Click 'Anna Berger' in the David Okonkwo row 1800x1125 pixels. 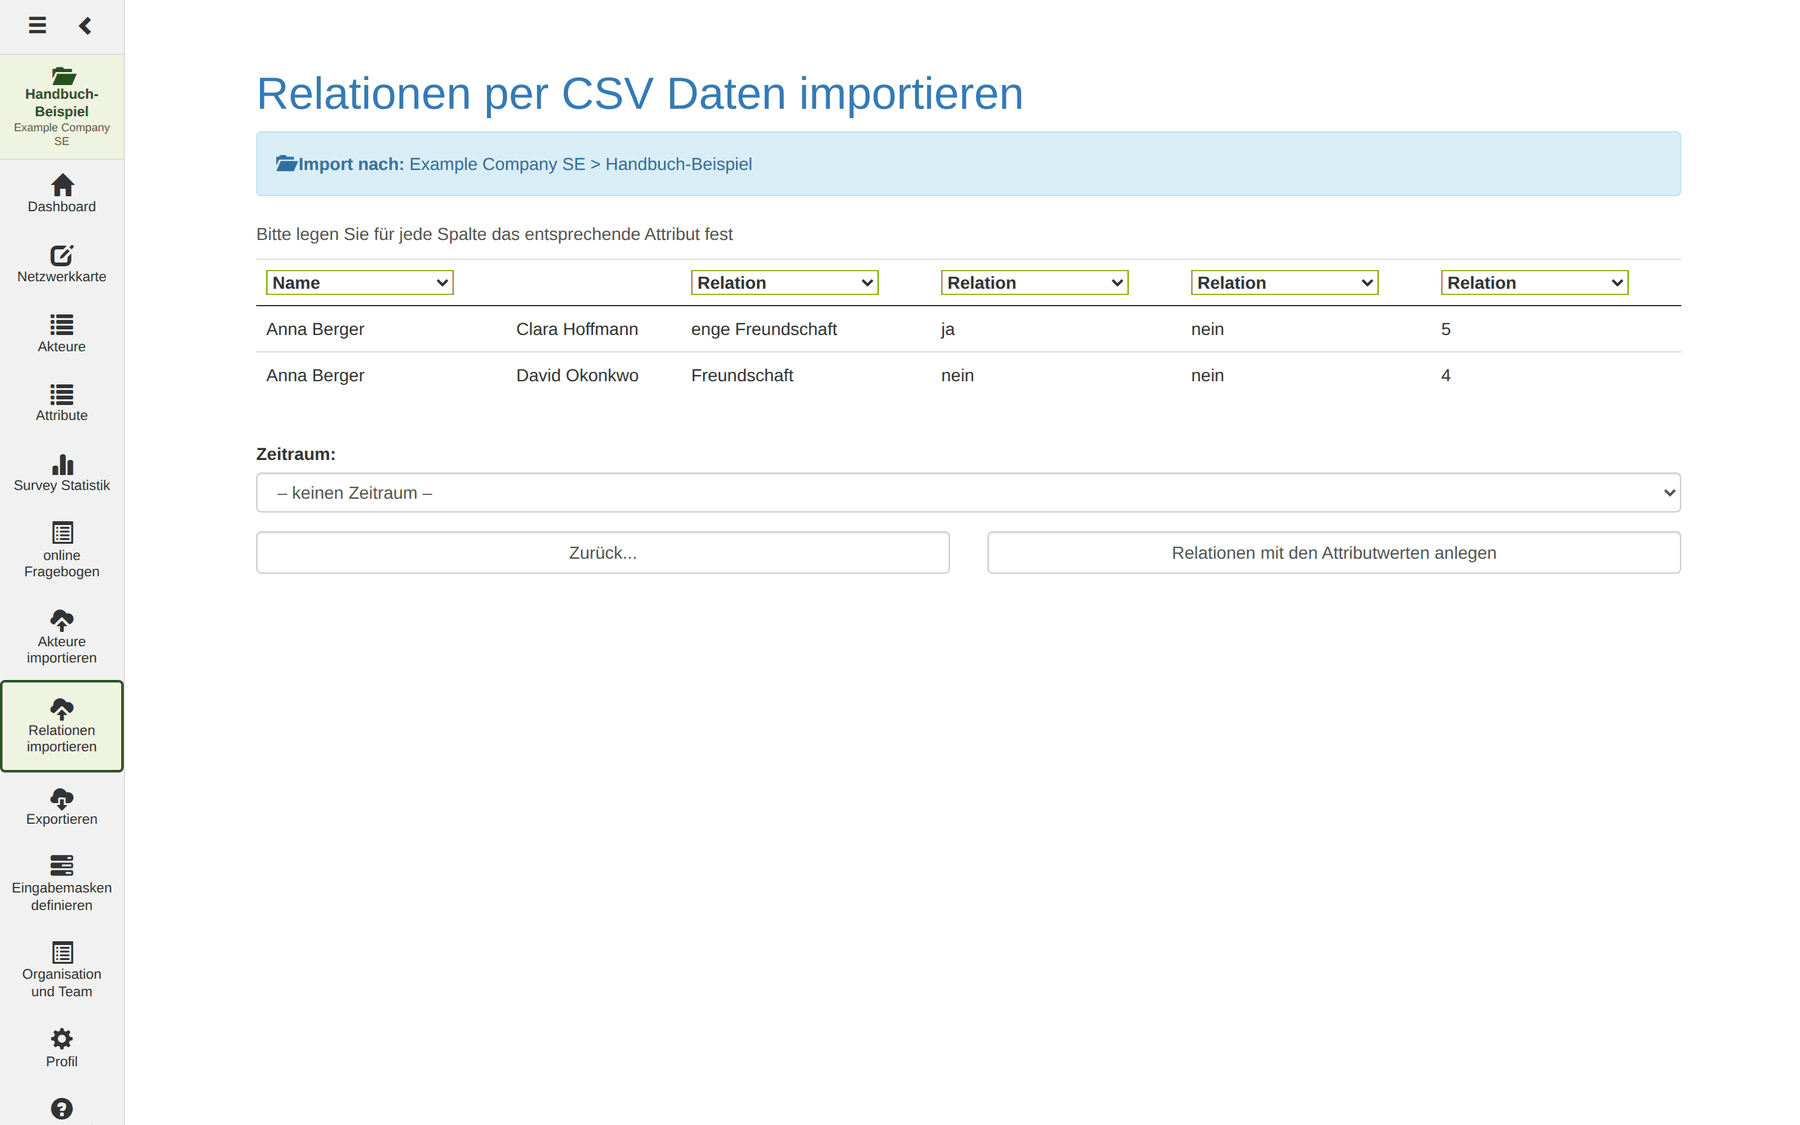(315, 375)
